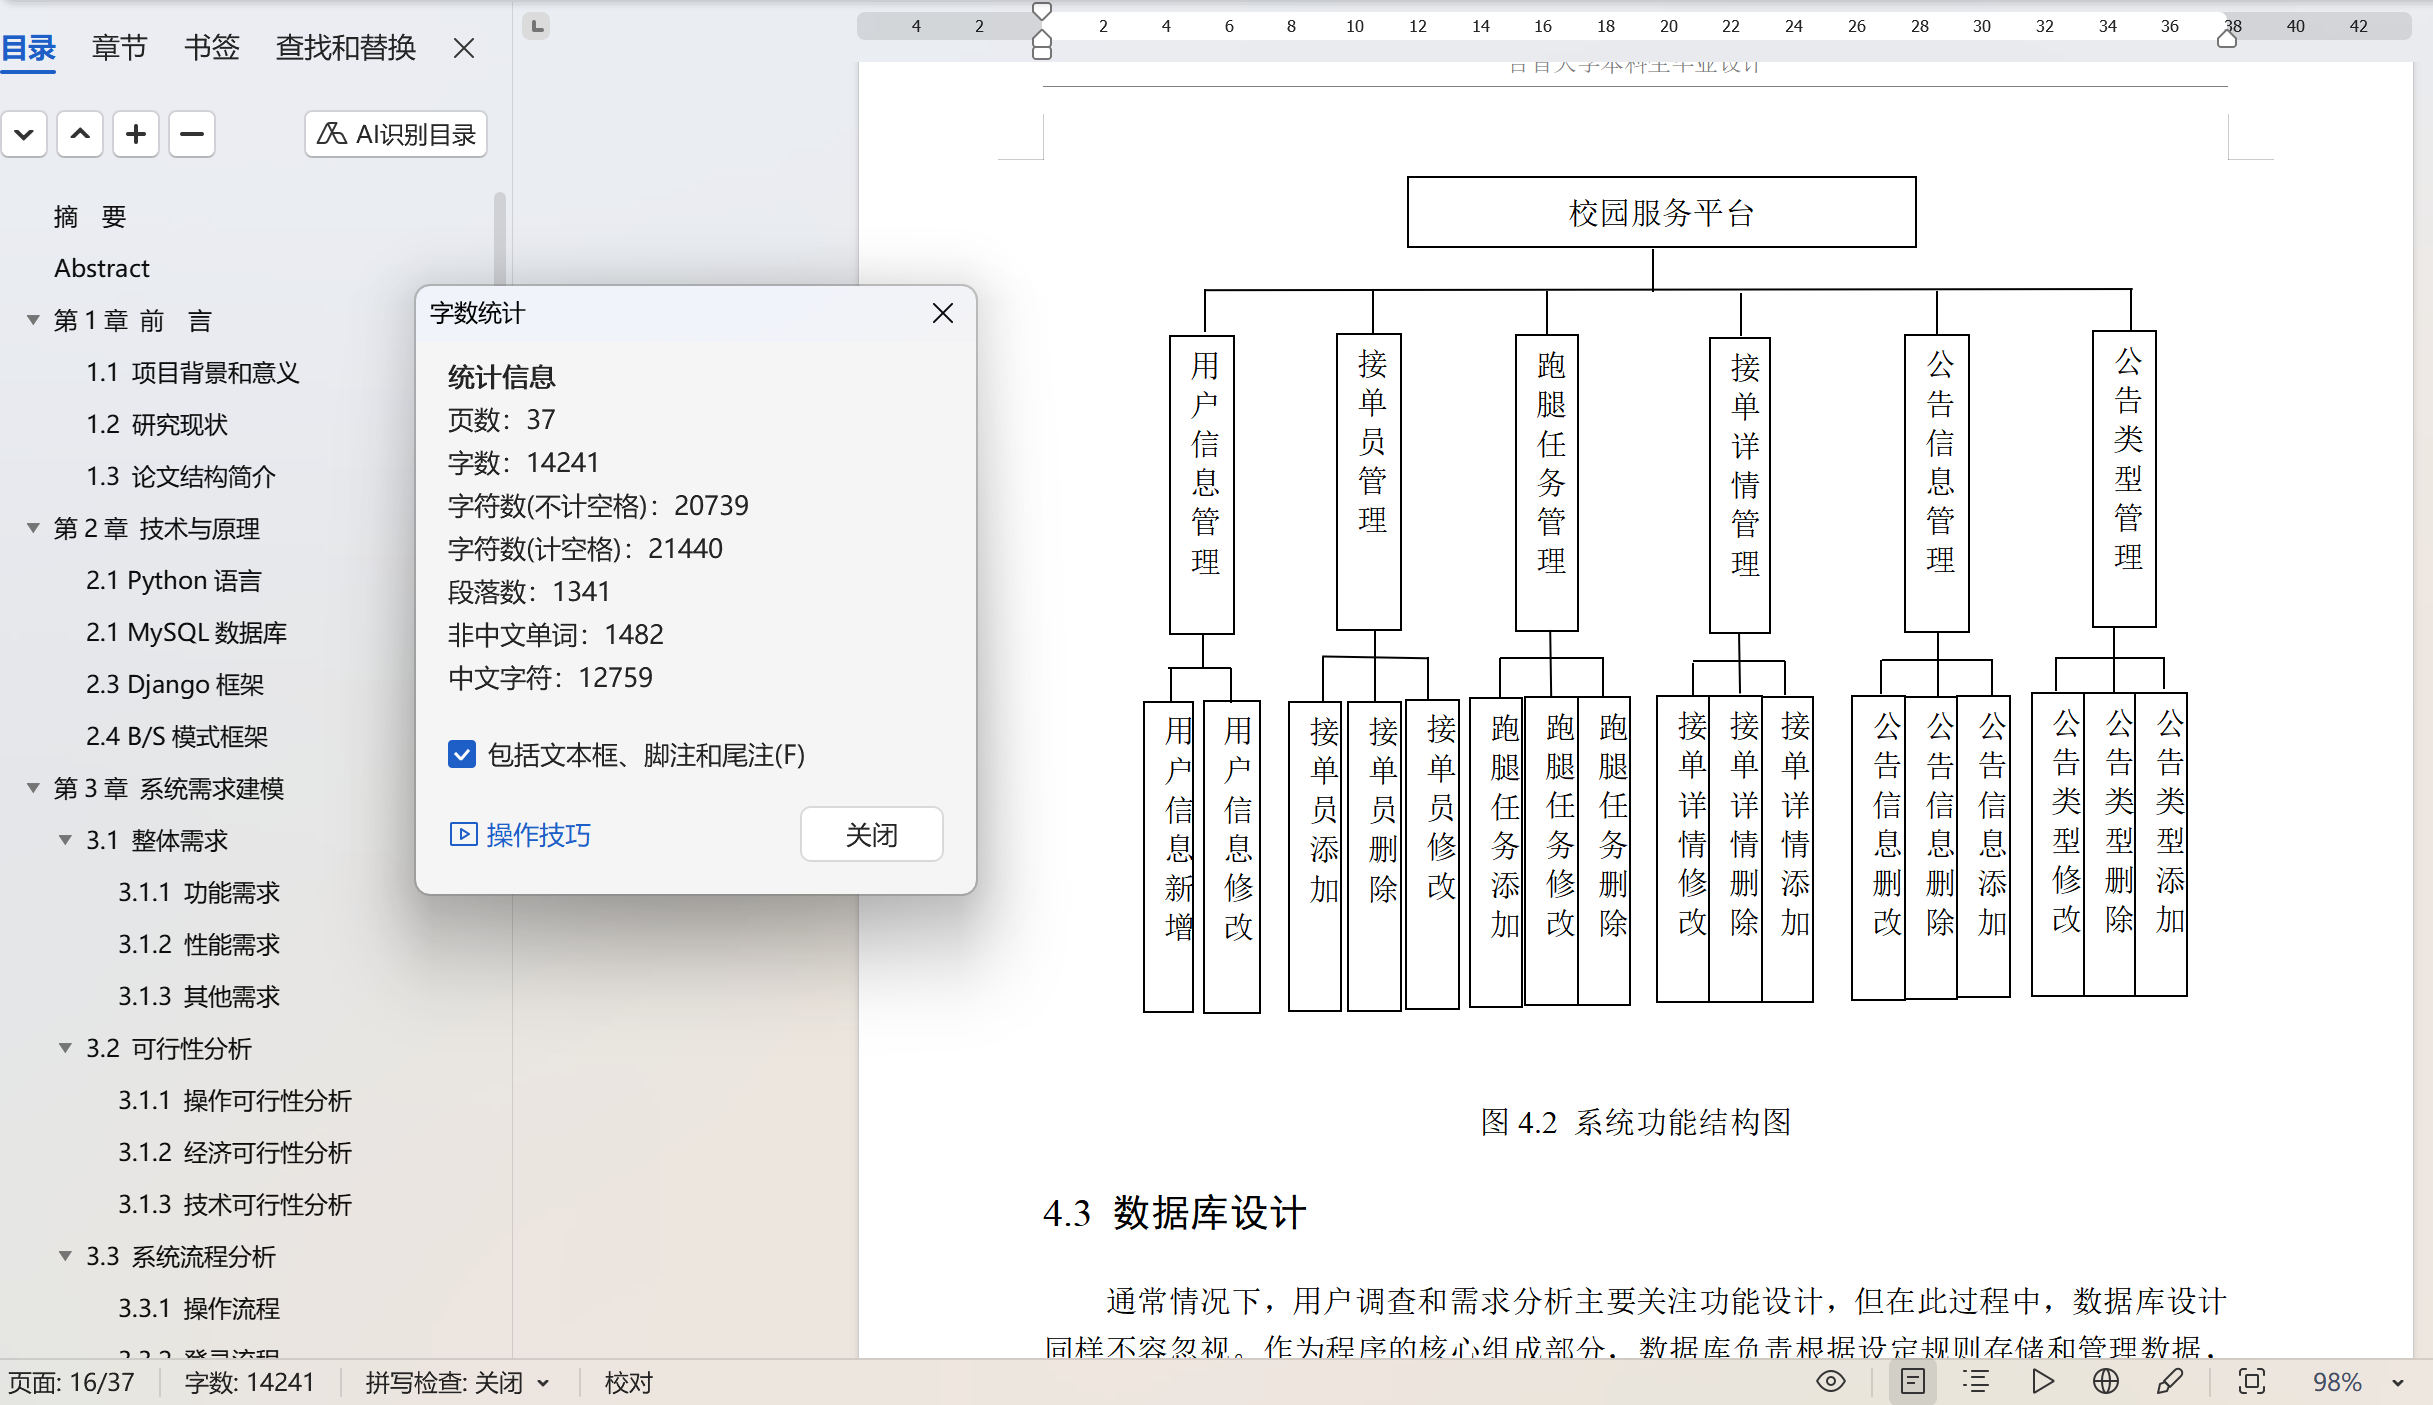2433x1405 pixels.
Task: Switch to outline view icon
Action: [x=1976, y=1382]
